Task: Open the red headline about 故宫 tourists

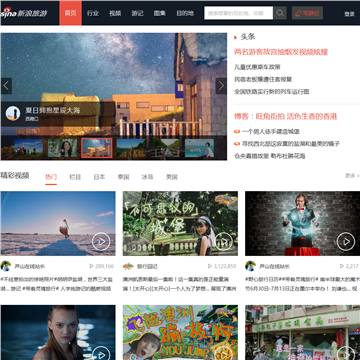Action: pos(281,52)
